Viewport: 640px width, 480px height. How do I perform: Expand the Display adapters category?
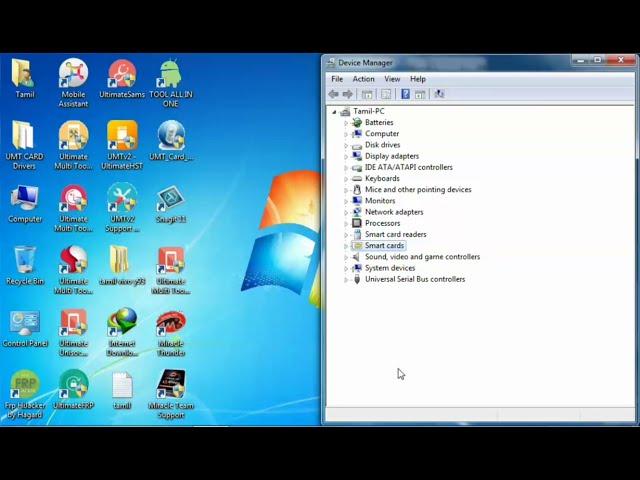[346, 156]
